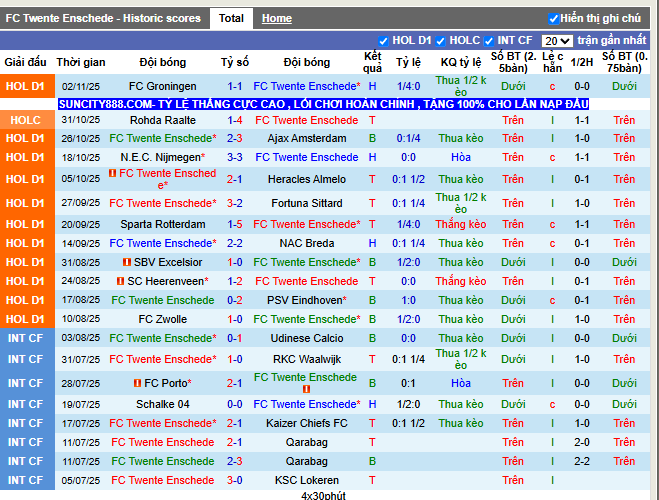659x500 pixels.
Task: Open PSV Eindhoven team link
Action: [307, 300]
